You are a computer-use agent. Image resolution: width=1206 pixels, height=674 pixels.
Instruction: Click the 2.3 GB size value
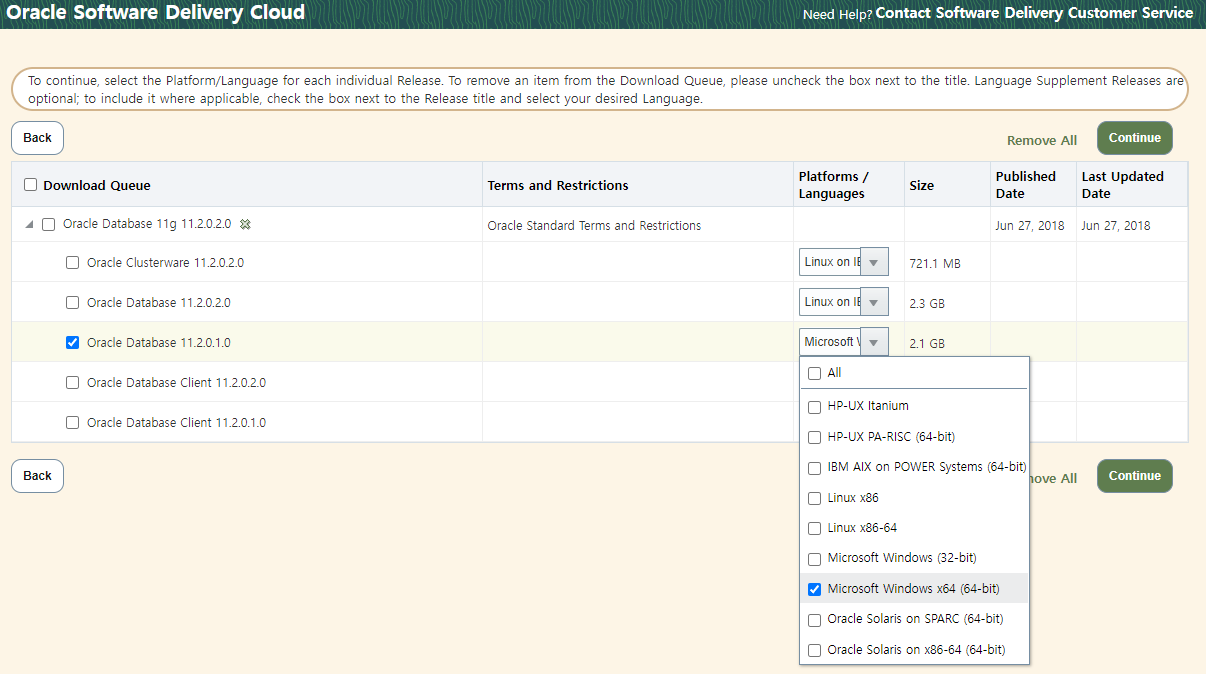pos(927,303)
